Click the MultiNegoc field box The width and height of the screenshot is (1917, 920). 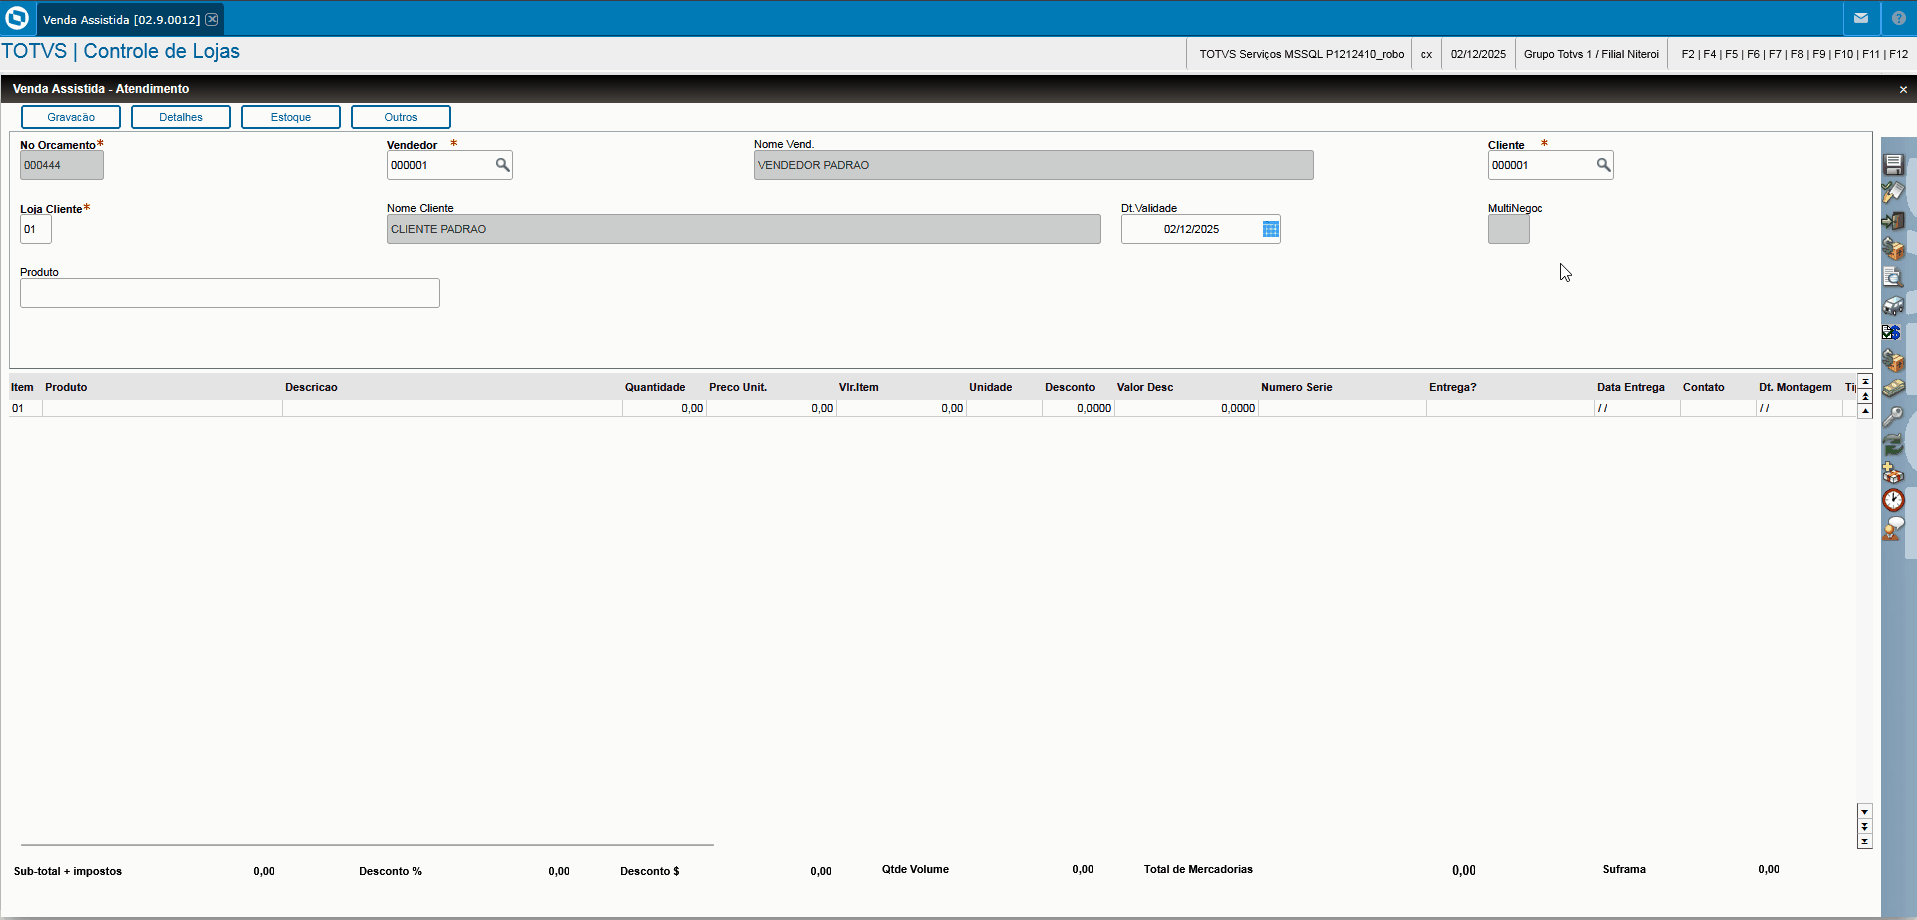1509,229
